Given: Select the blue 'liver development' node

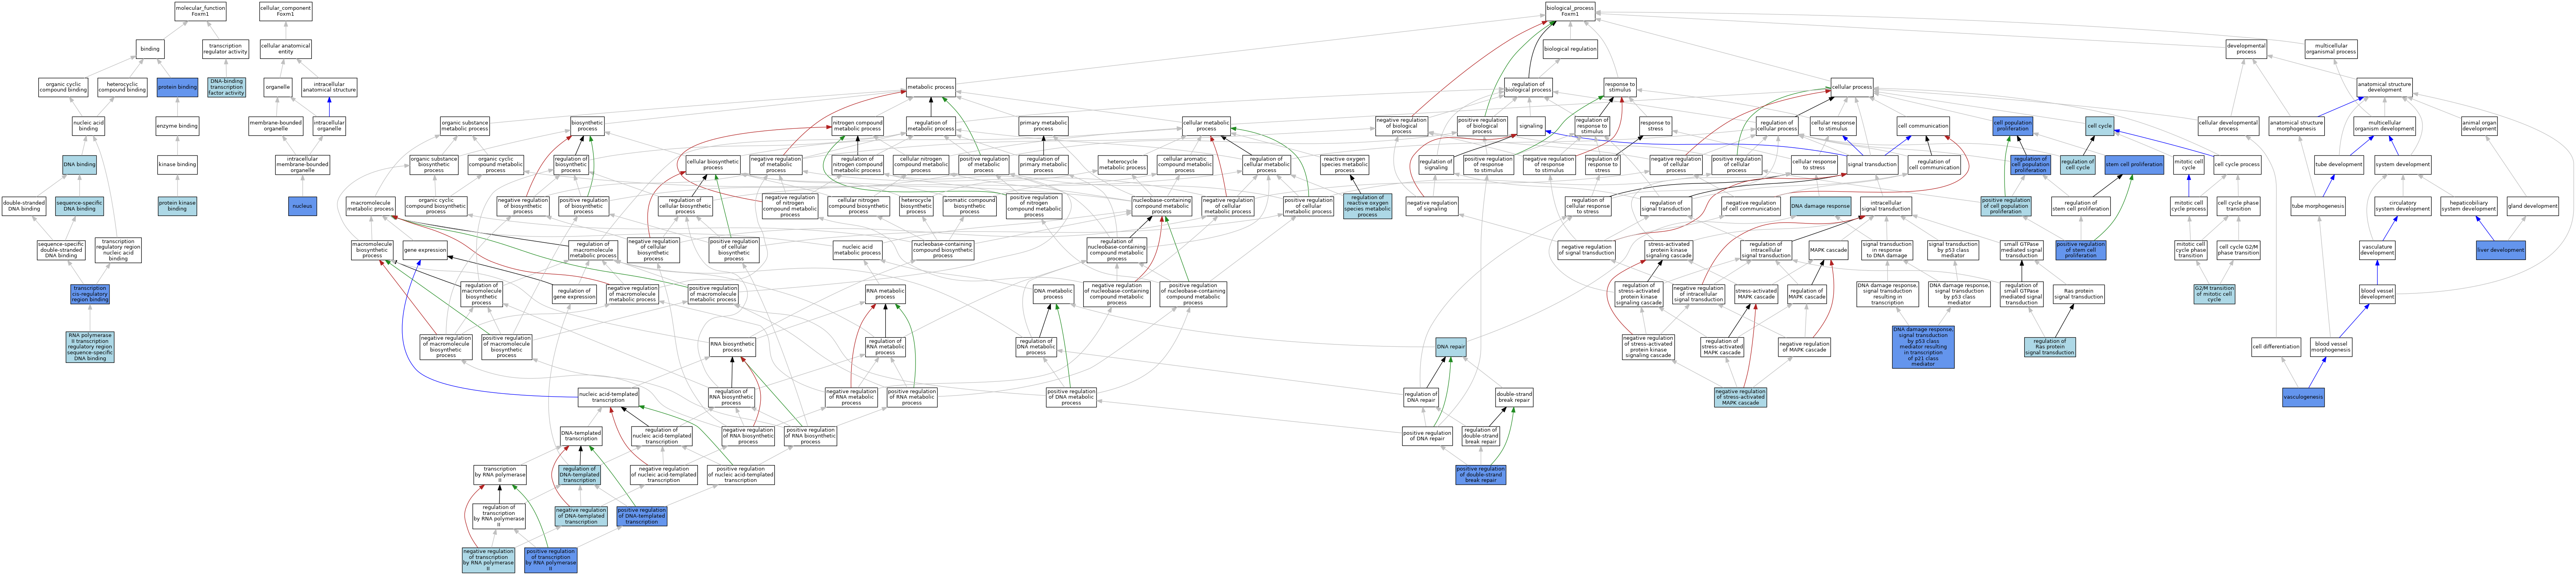Looking at the screenshot, I should click(2501, 250).
